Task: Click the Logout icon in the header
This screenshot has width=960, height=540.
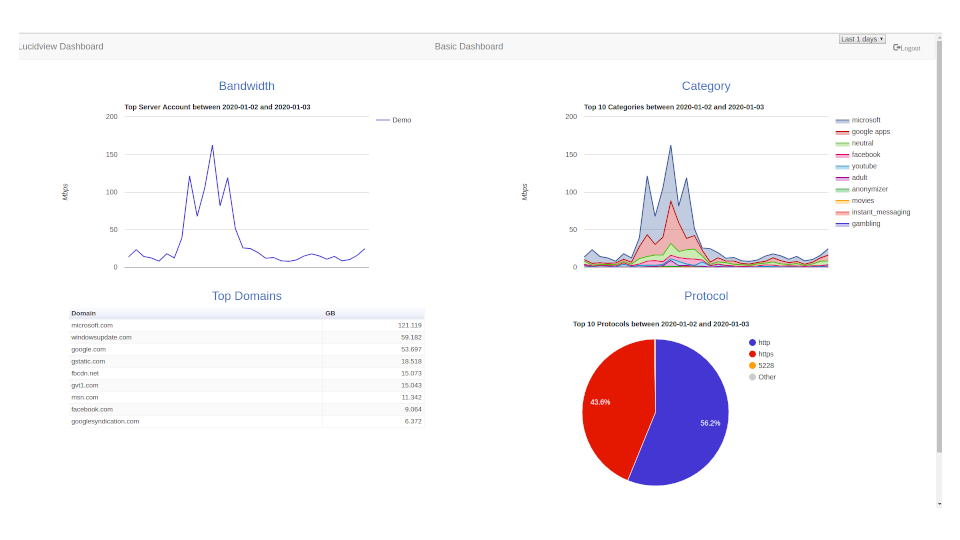Action: [x=897, y=47]
